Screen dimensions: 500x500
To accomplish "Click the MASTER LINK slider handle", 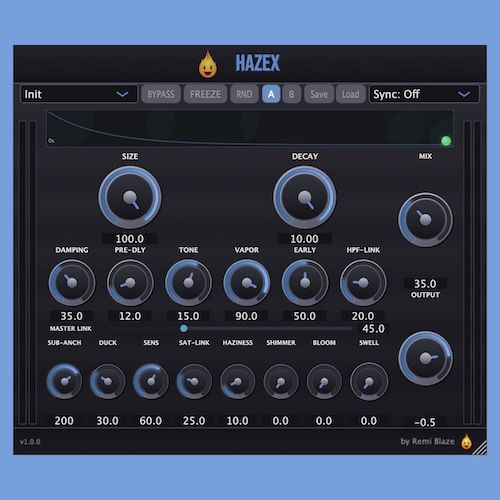I will click(184, 328).
